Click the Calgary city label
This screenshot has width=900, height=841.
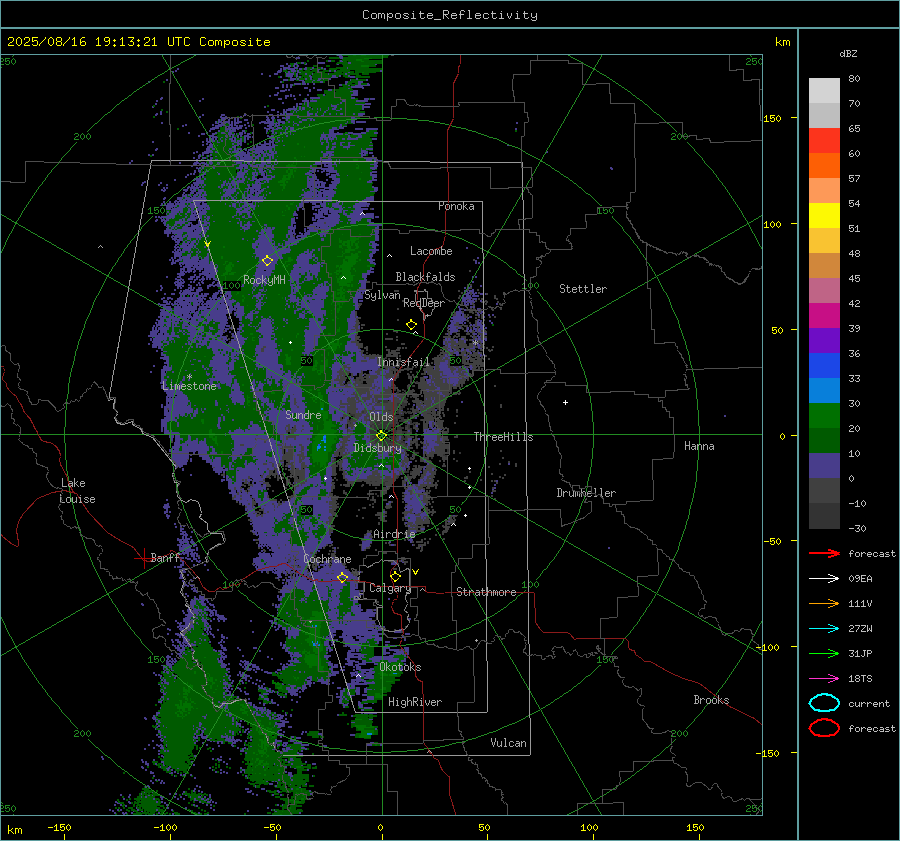390,588
